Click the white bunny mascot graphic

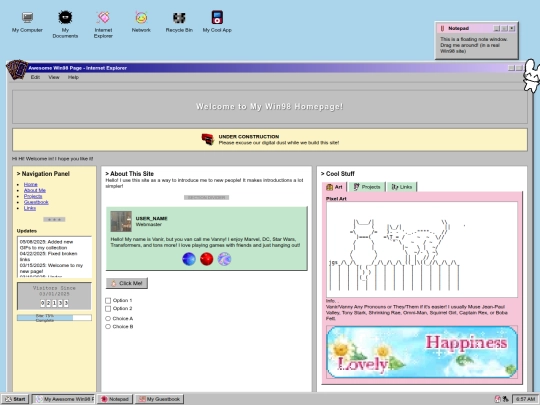click(531, 76)
